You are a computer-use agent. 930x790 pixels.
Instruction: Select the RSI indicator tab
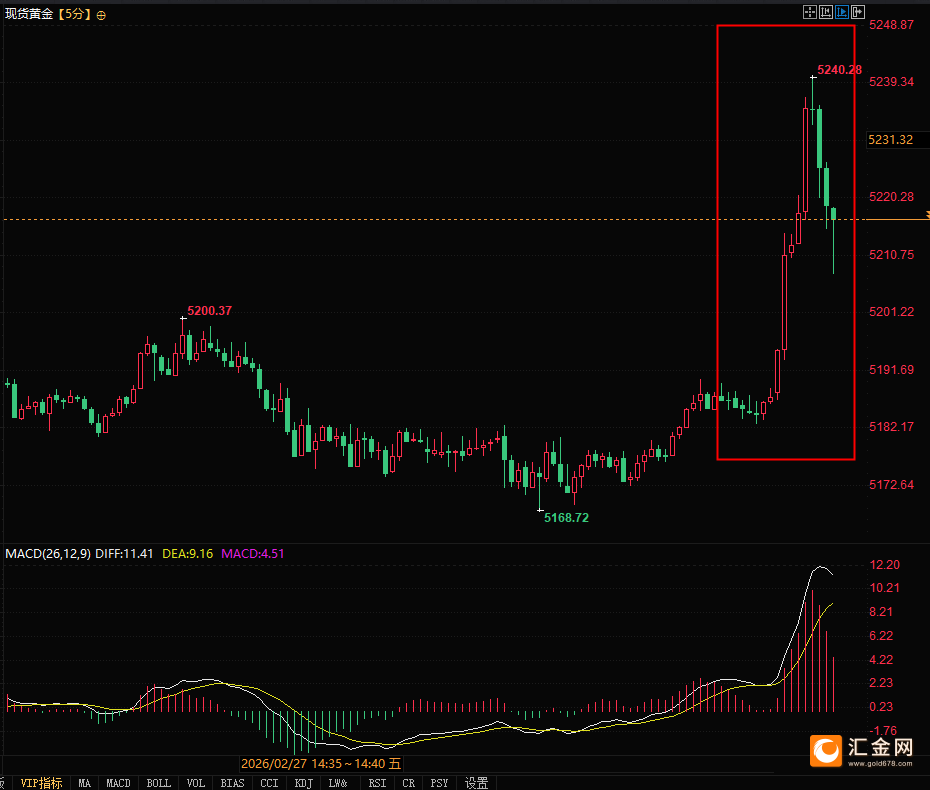point(377,783)
